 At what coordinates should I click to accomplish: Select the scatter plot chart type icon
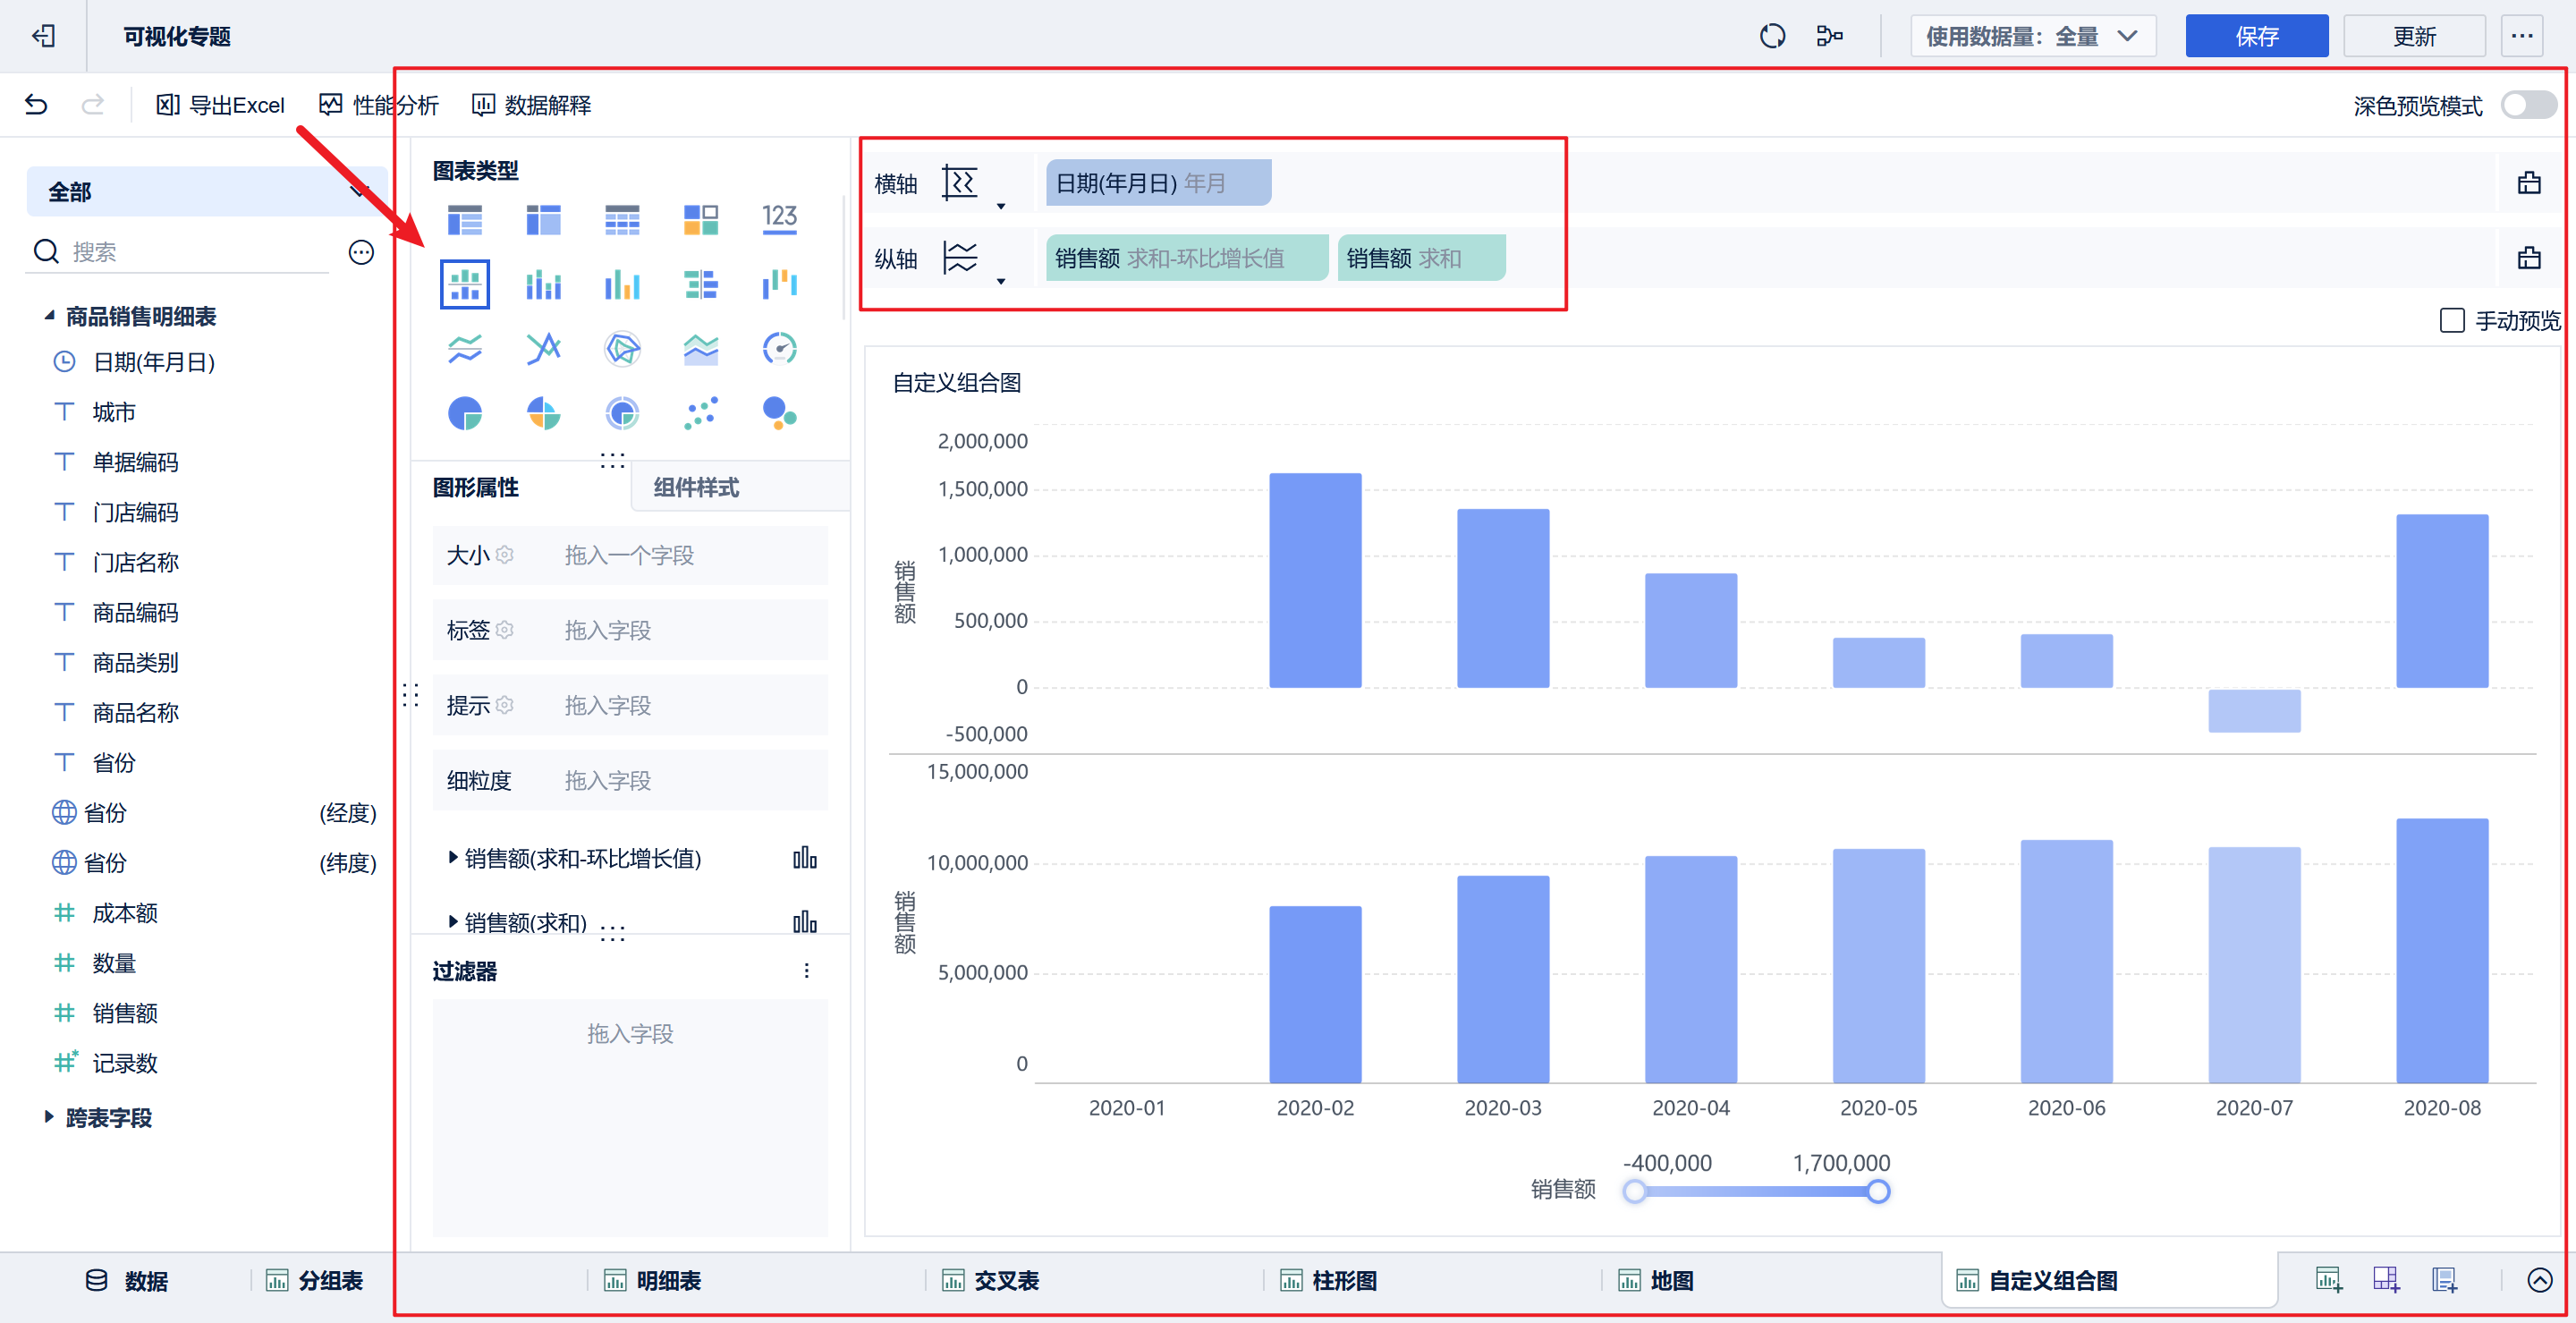tap(700, 413)
